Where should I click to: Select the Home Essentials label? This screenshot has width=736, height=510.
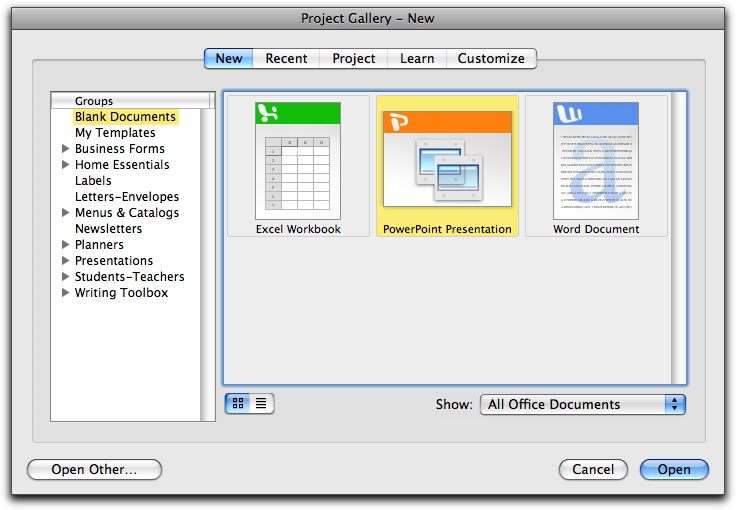[x=122, y=165]
